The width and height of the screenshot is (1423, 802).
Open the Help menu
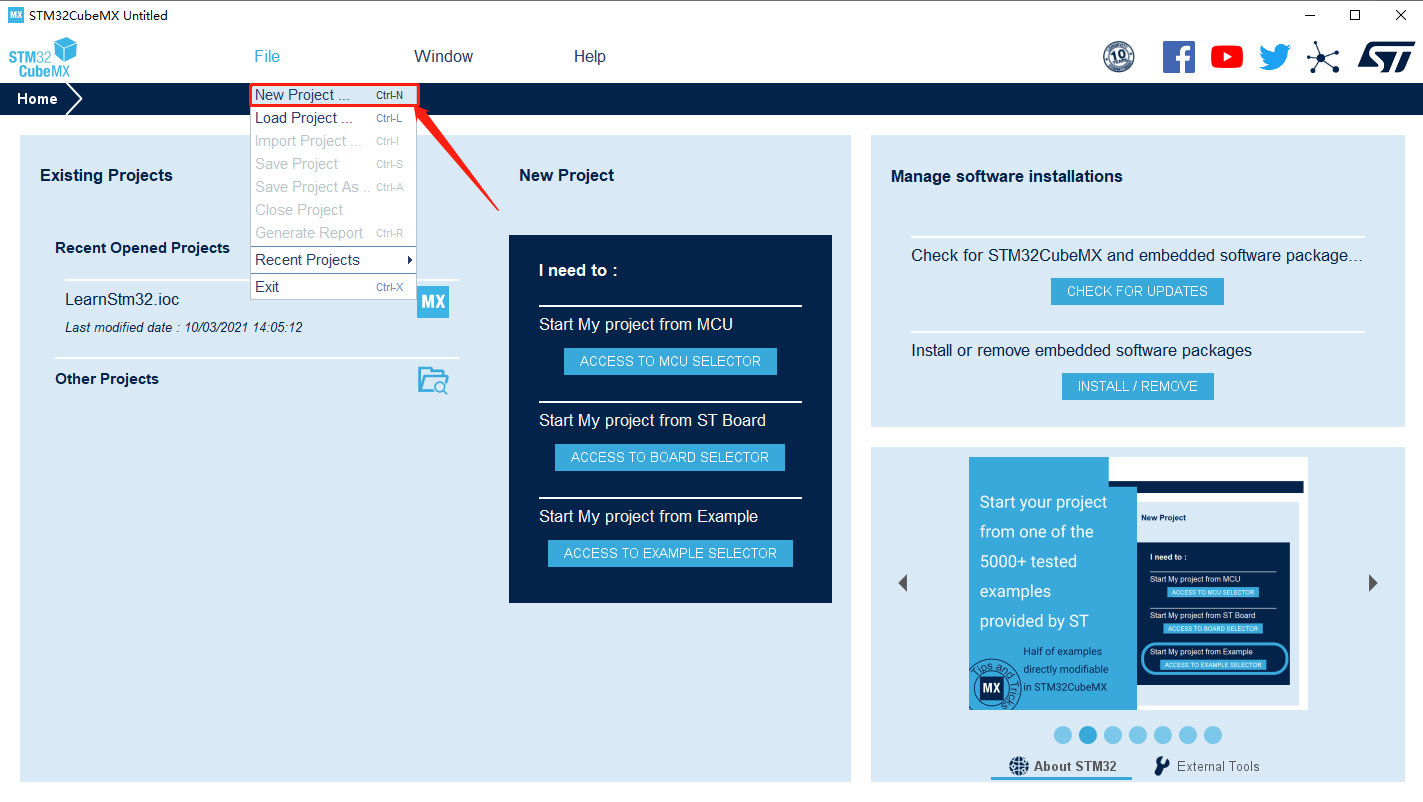(590, 57)
